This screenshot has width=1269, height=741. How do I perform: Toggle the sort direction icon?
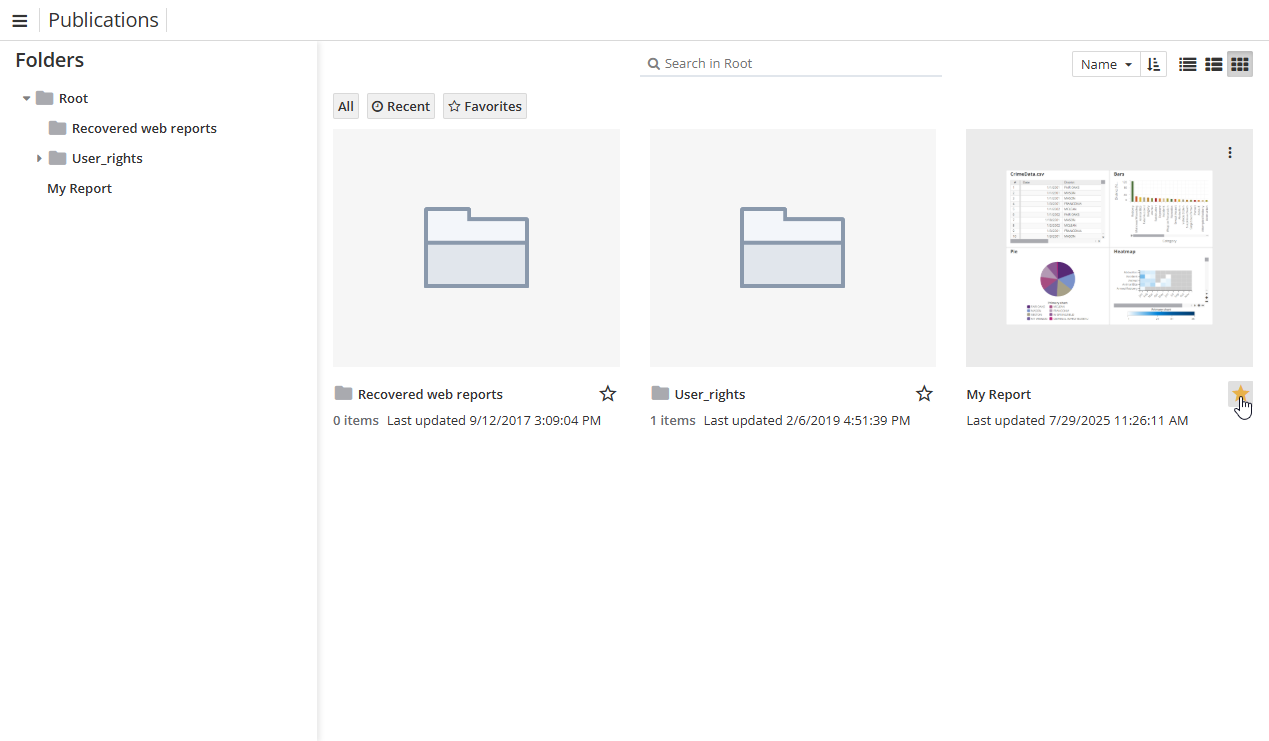tap(1153, 64)
